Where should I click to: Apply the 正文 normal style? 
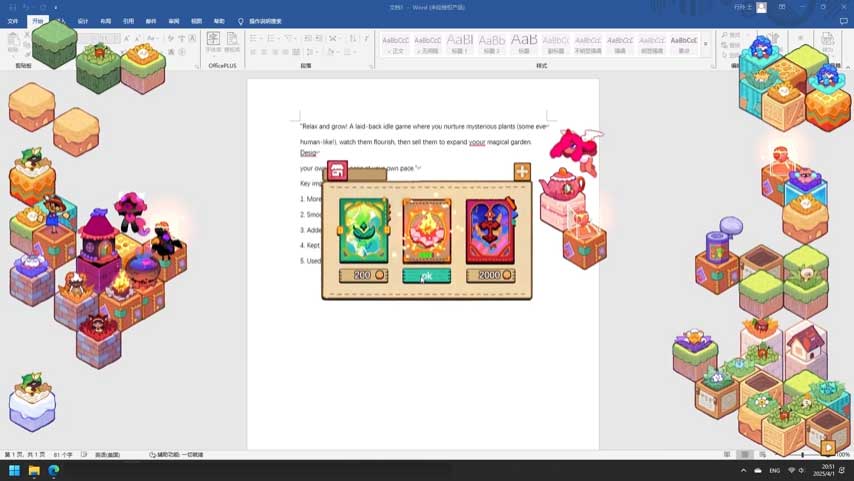pos(395,44)
